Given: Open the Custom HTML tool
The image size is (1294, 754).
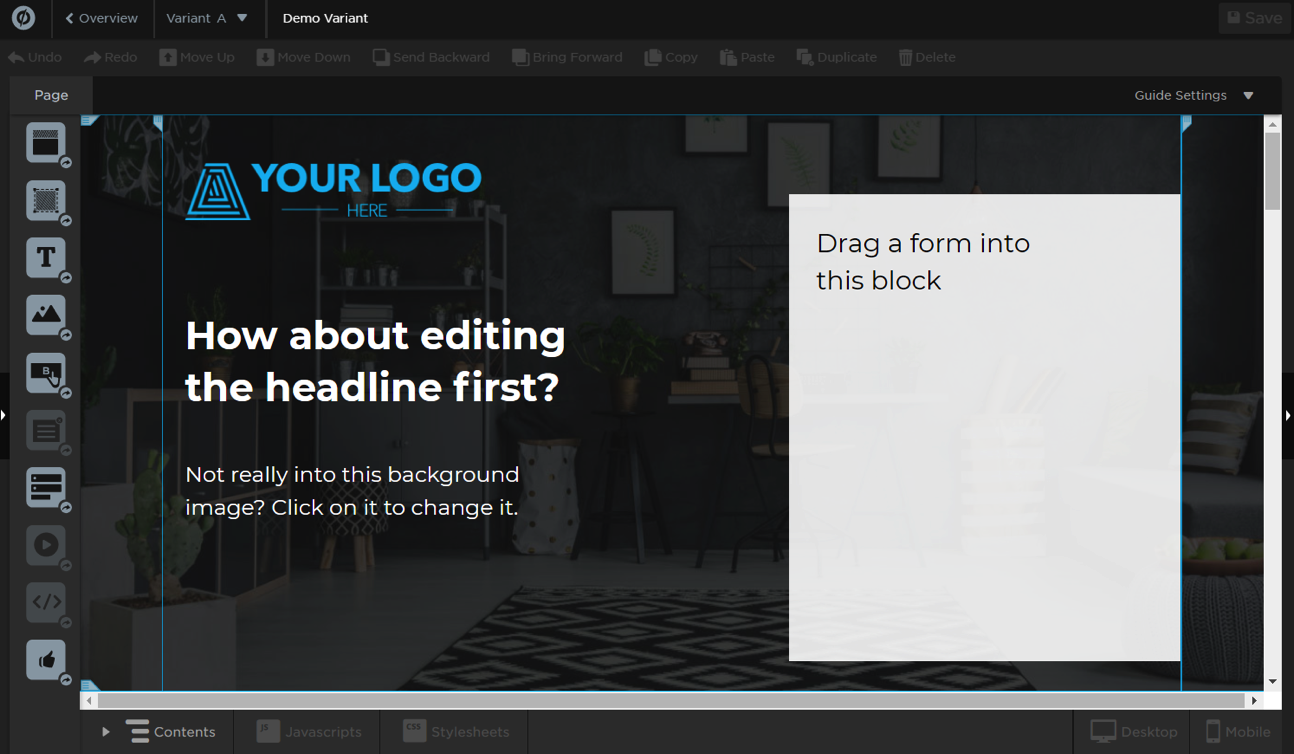Looking at the screenshot, I should [46, 602].
